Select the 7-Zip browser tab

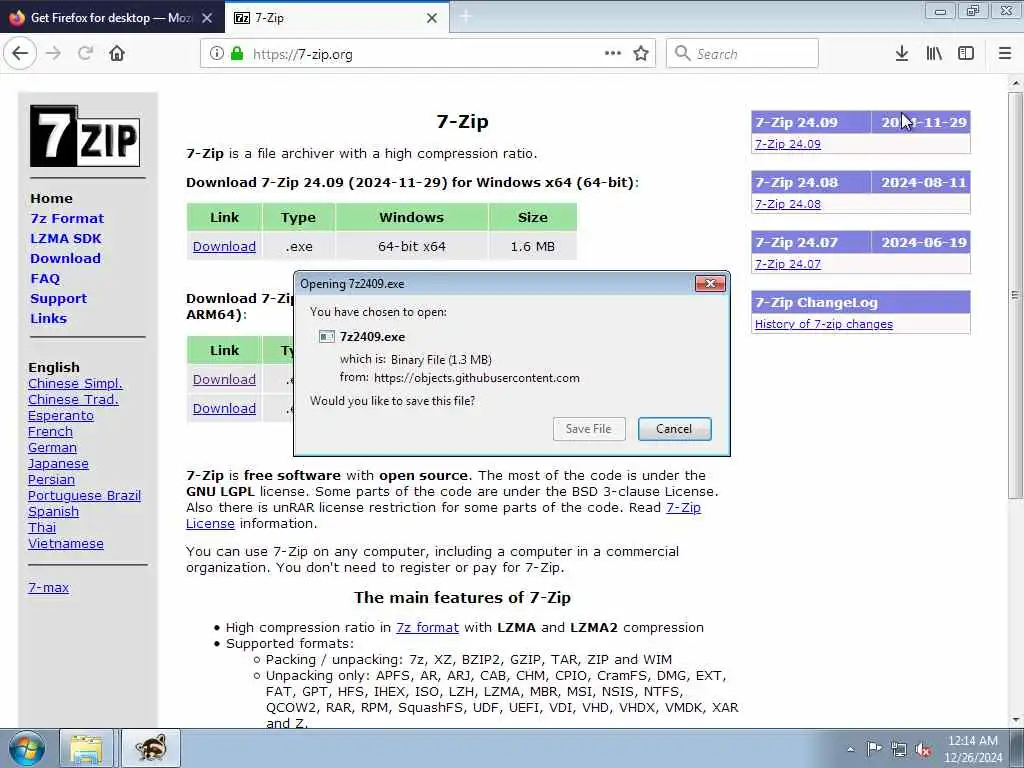click(x=337, y=18)
